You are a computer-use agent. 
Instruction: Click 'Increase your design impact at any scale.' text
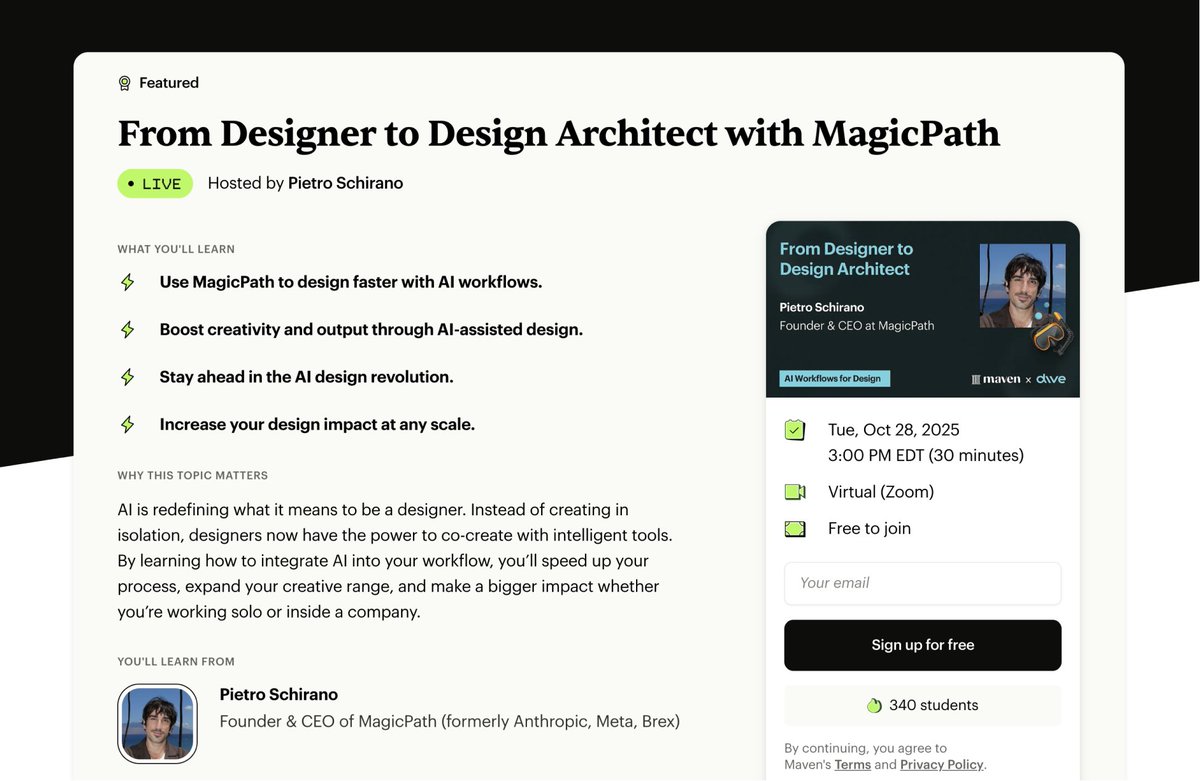317,424
